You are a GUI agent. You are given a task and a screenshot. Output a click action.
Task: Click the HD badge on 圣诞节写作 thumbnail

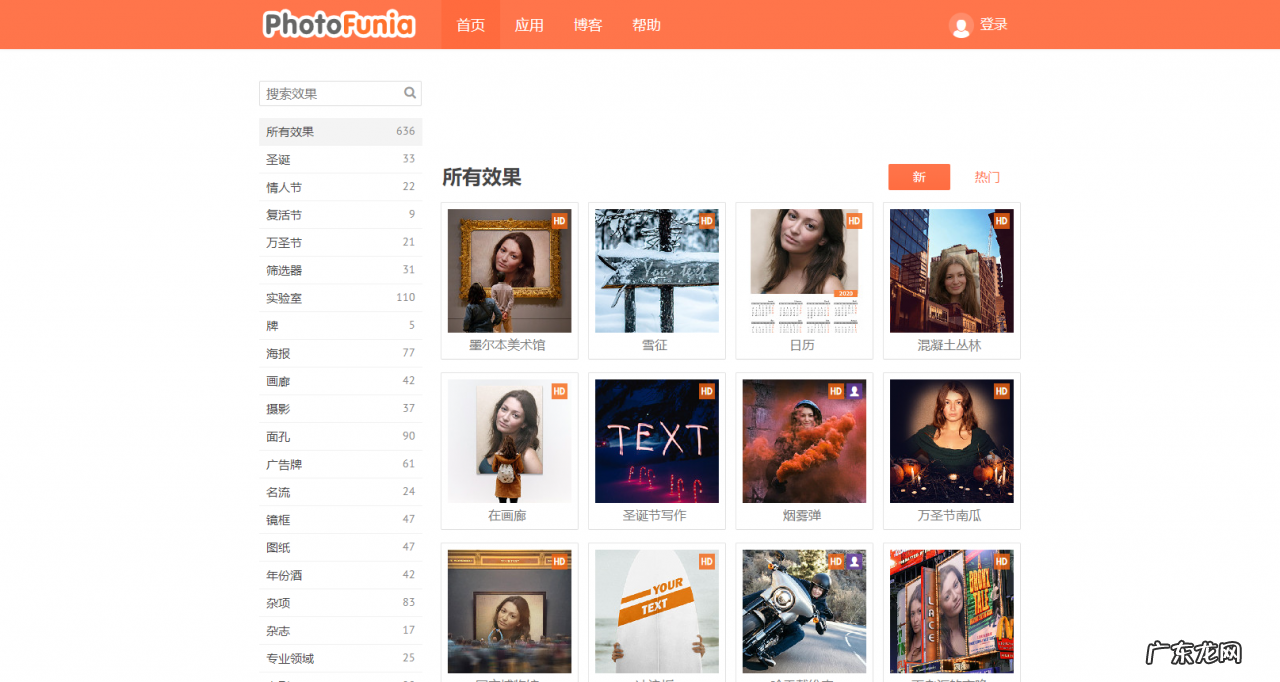707,391
